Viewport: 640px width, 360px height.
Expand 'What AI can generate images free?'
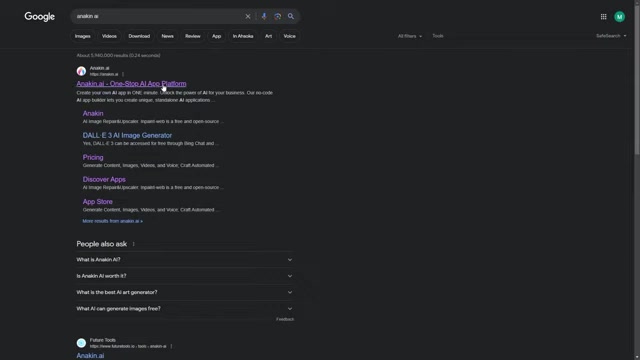click(184, 309)
